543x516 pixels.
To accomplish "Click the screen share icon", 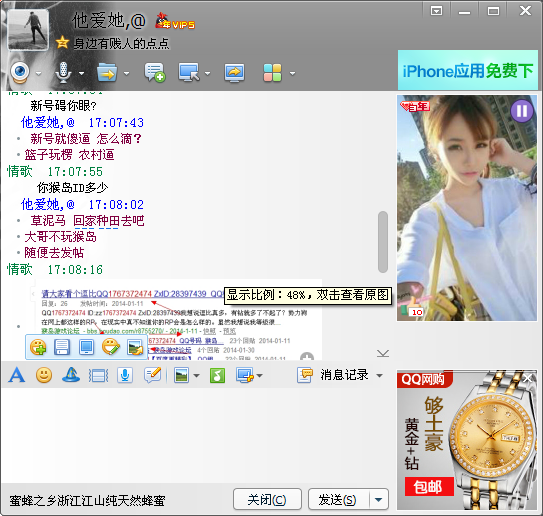I will pos(234,72).
